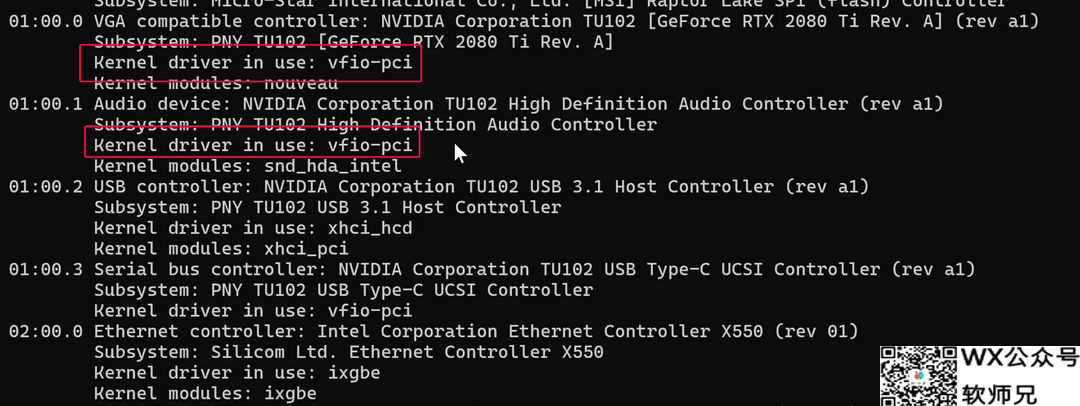Click the 02:00.0 Ethernet controller line
This screenshot has height=406, width=1080.
433,332
